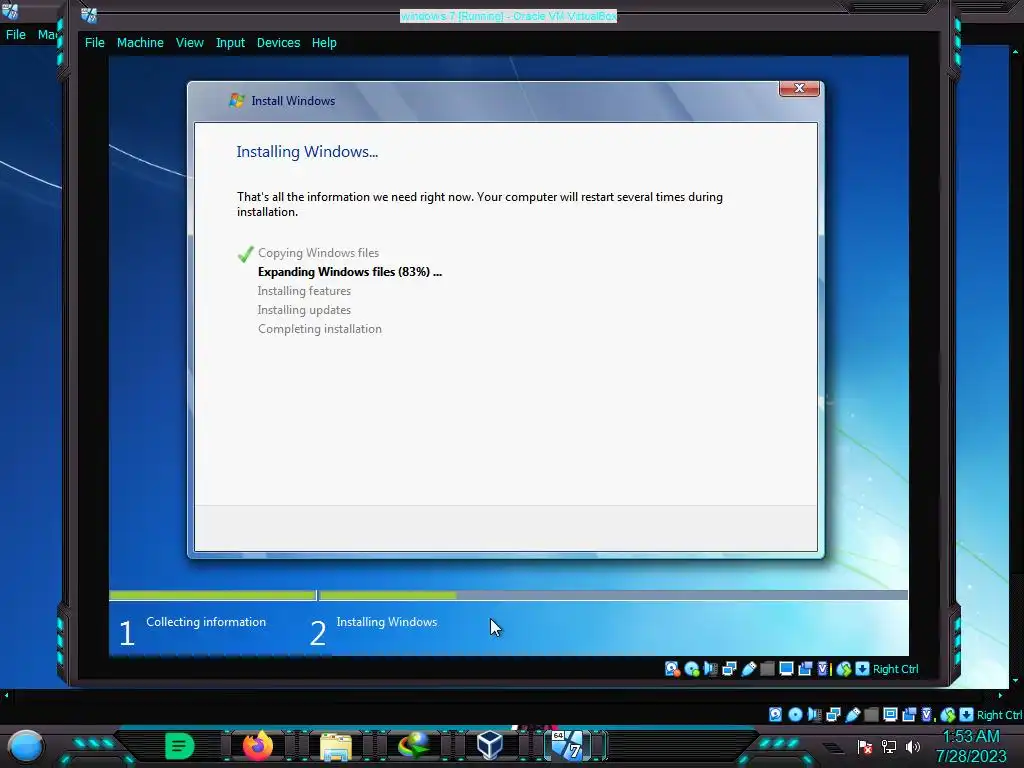
Task: Click the scroll-right arrow of the background window
Action: tap(1000, 696)
